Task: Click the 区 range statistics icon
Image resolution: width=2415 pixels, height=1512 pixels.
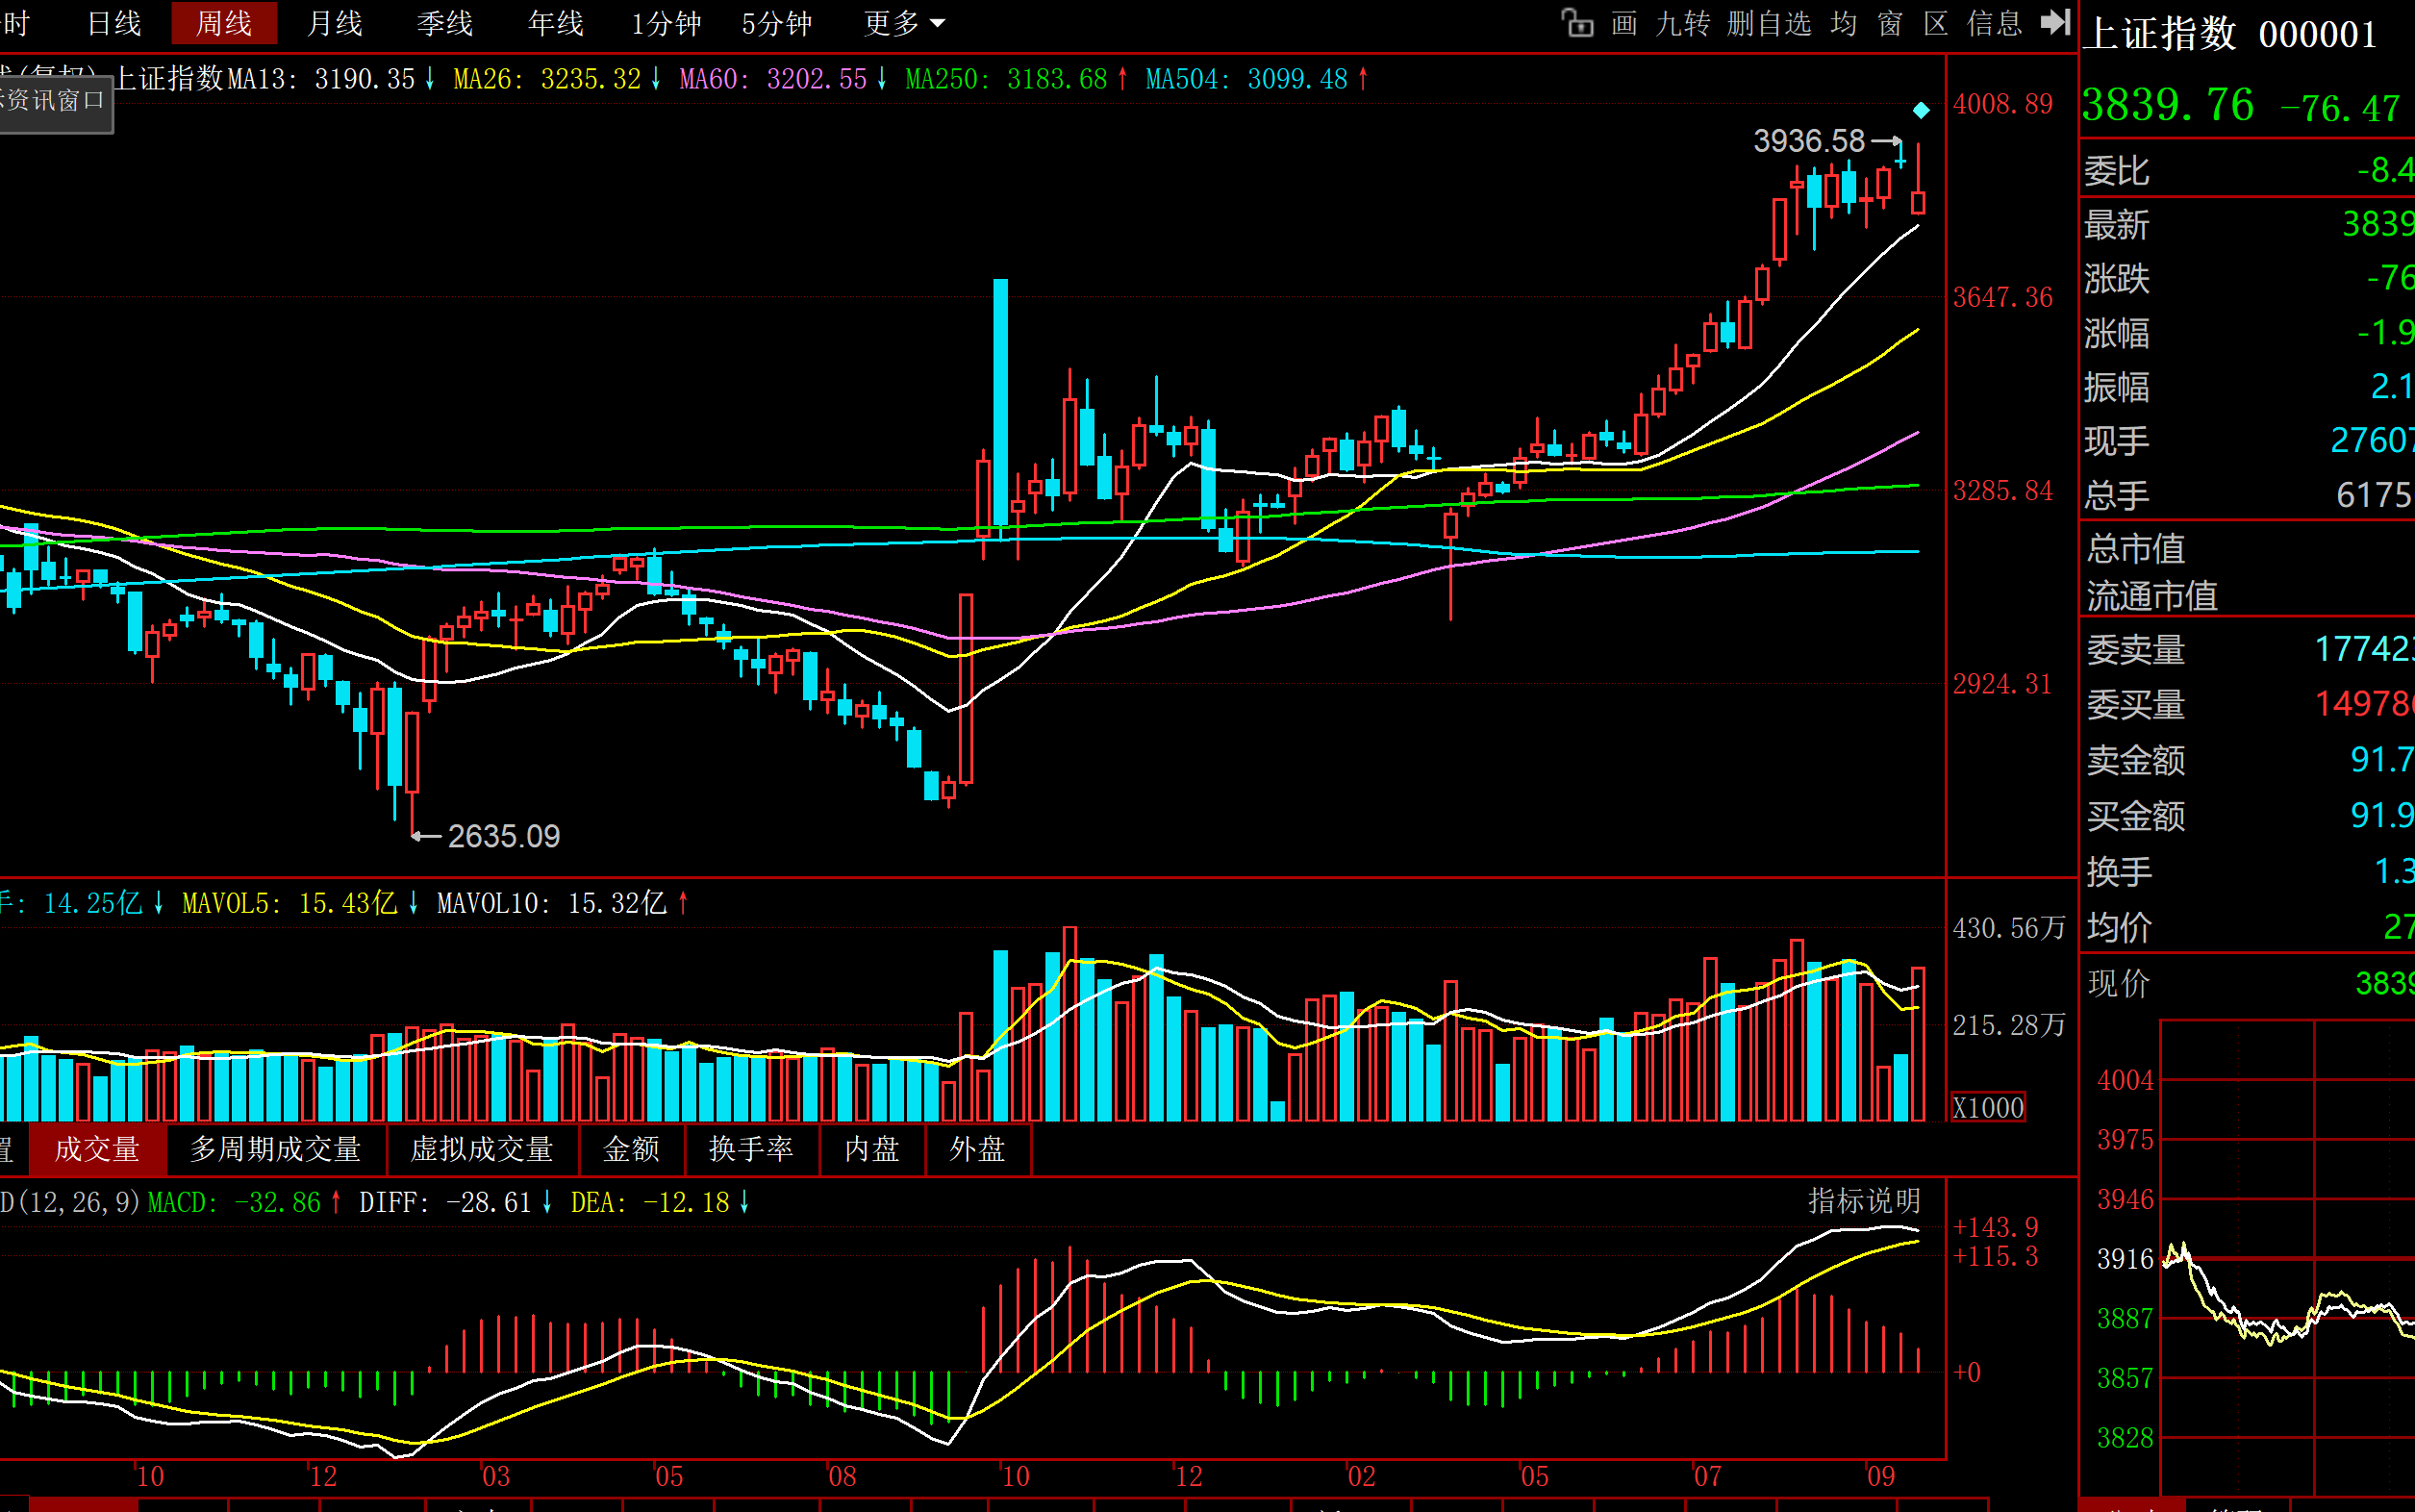Action: [1936, 23]
